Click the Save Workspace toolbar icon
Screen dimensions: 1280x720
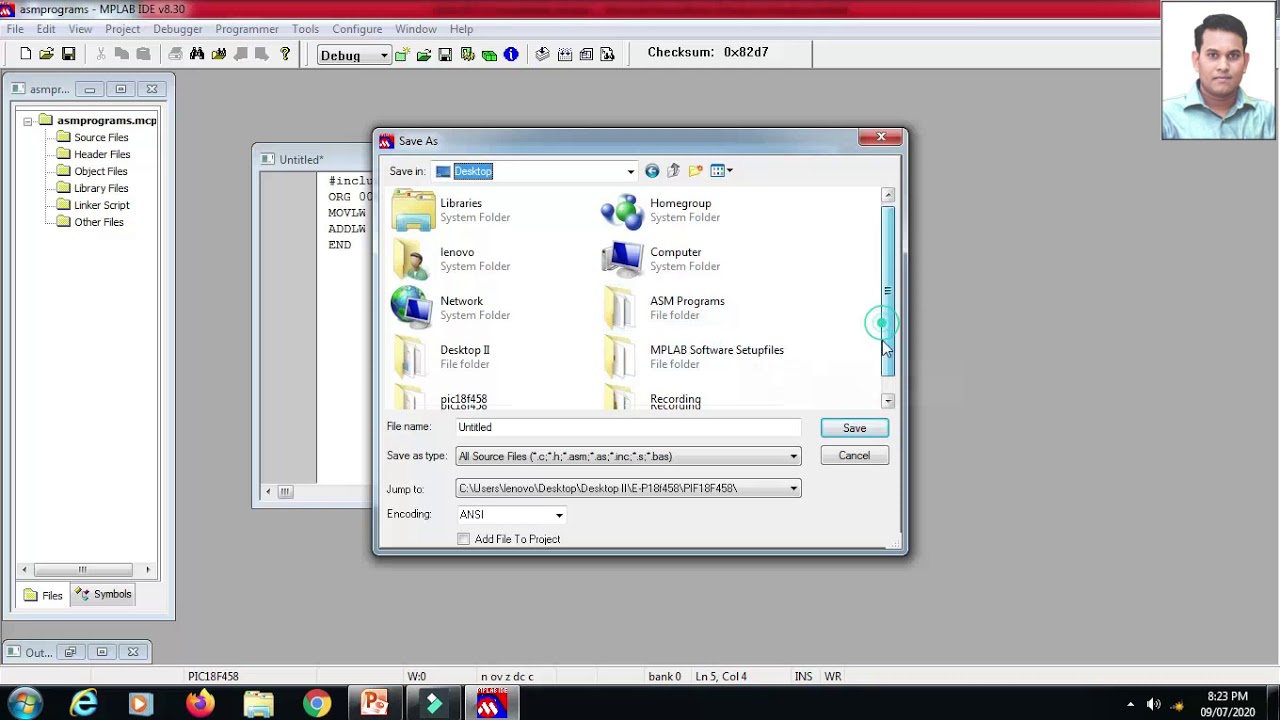point(445,54)
